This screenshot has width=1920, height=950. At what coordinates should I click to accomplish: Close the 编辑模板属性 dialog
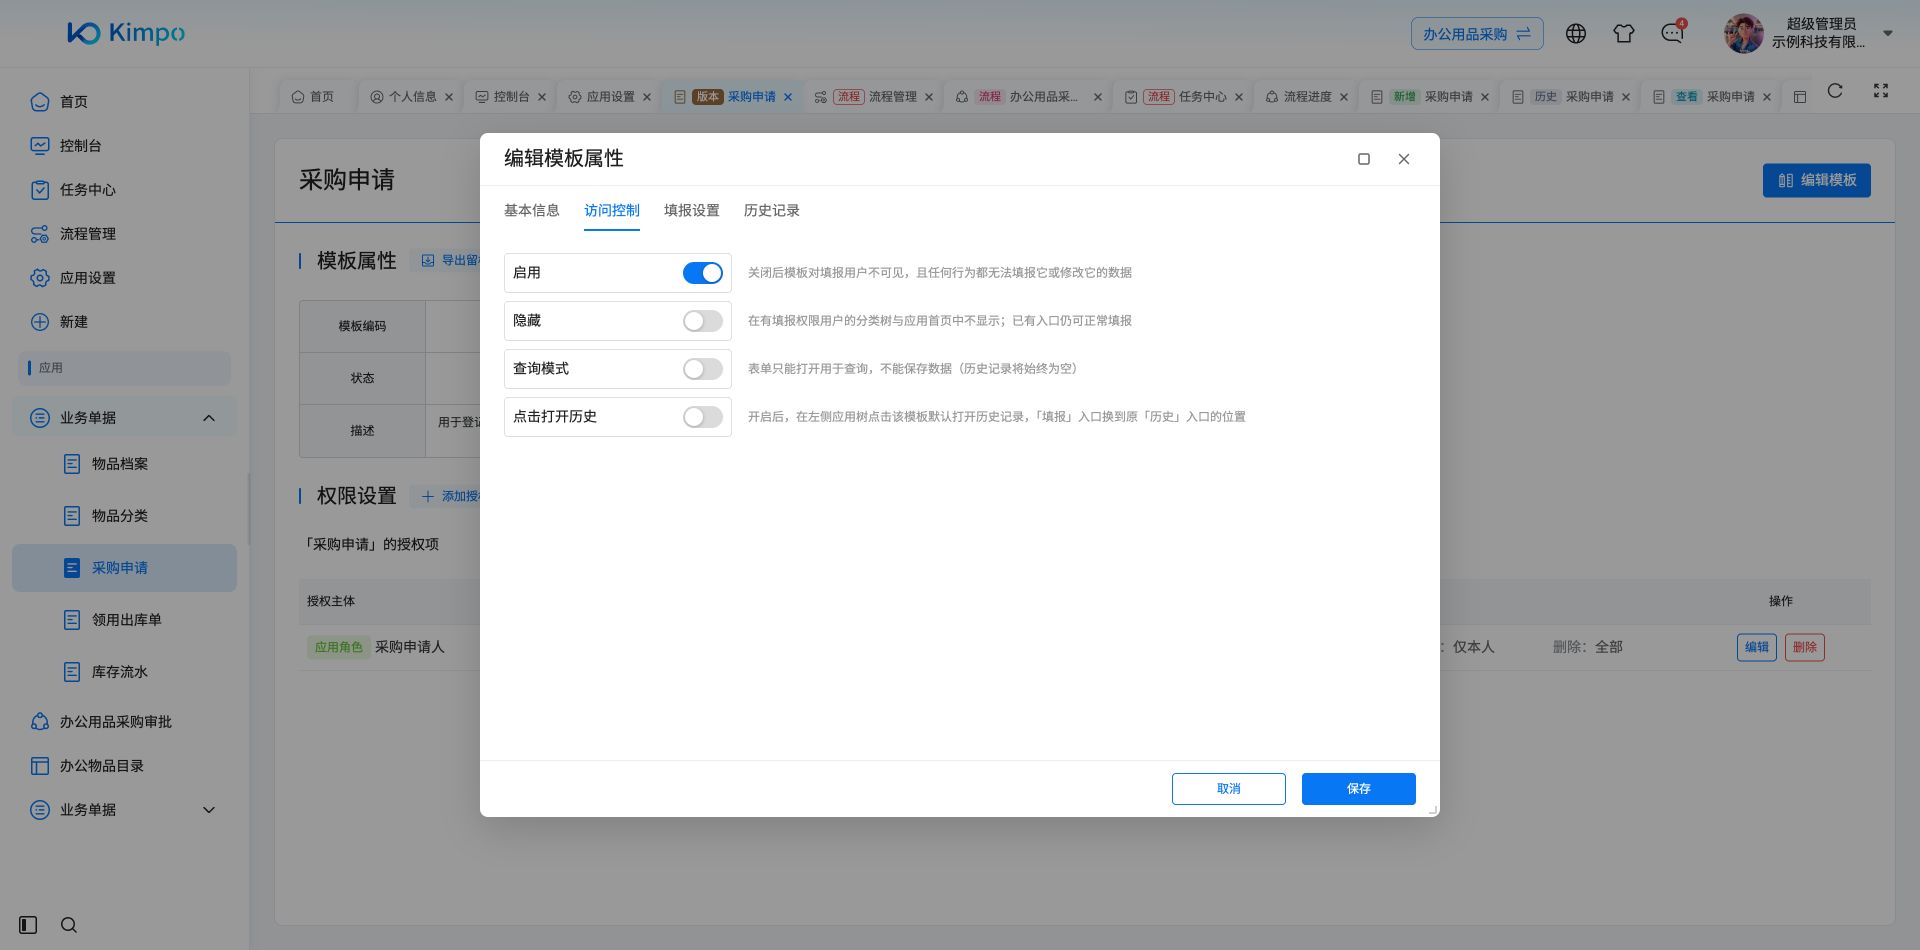(x=1404, y=159)
